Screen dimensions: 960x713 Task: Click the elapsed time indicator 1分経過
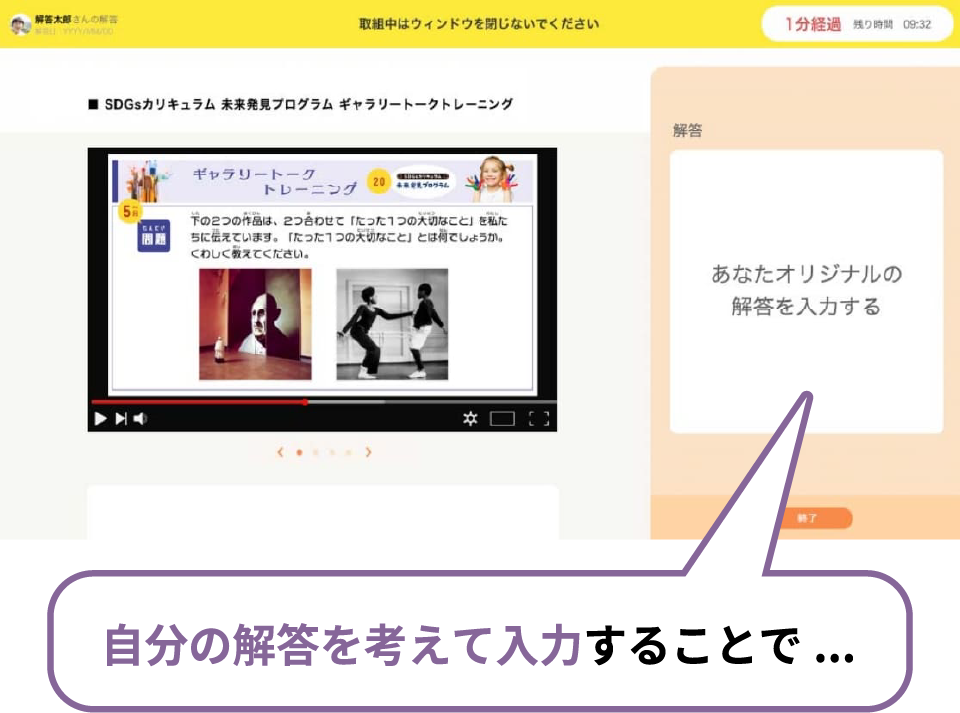[812, 24]
